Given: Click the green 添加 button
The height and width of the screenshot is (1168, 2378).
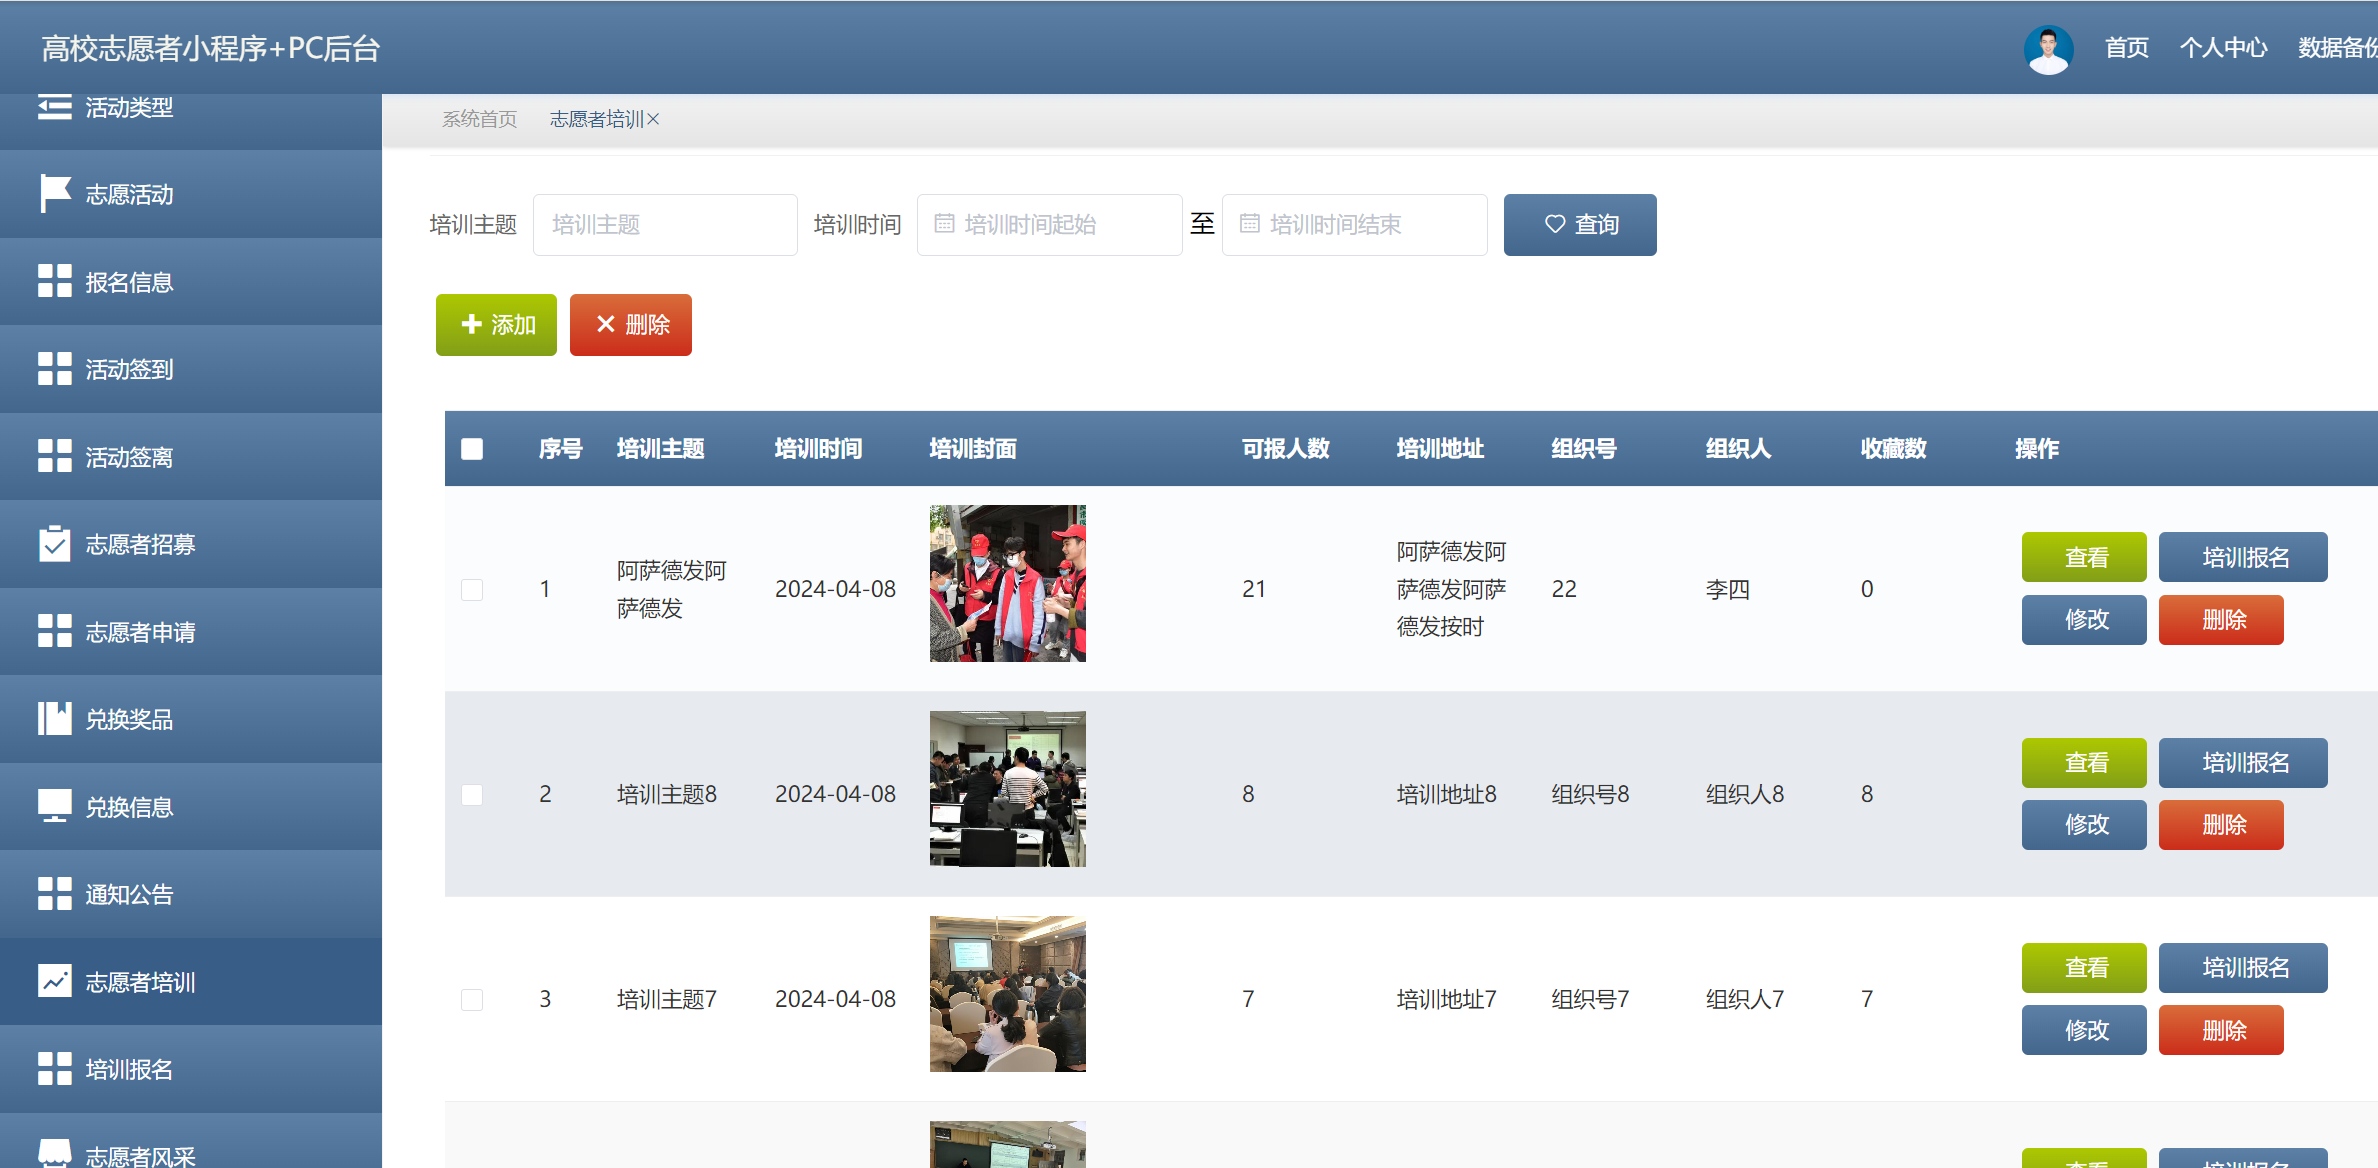Looking at the screenshot, I should pos(496,325).
